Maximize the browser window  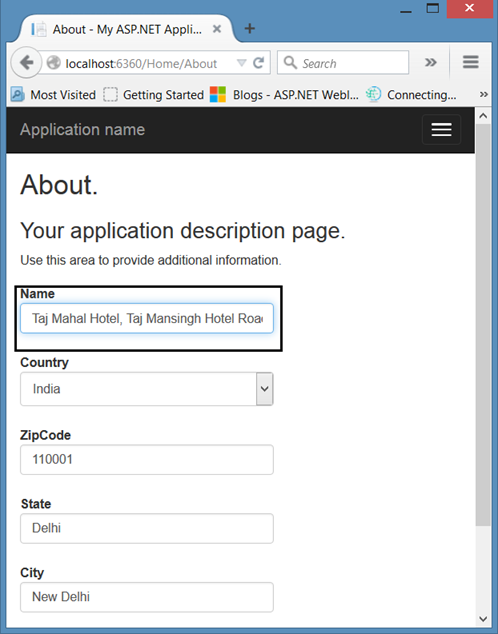coord(433,8)
